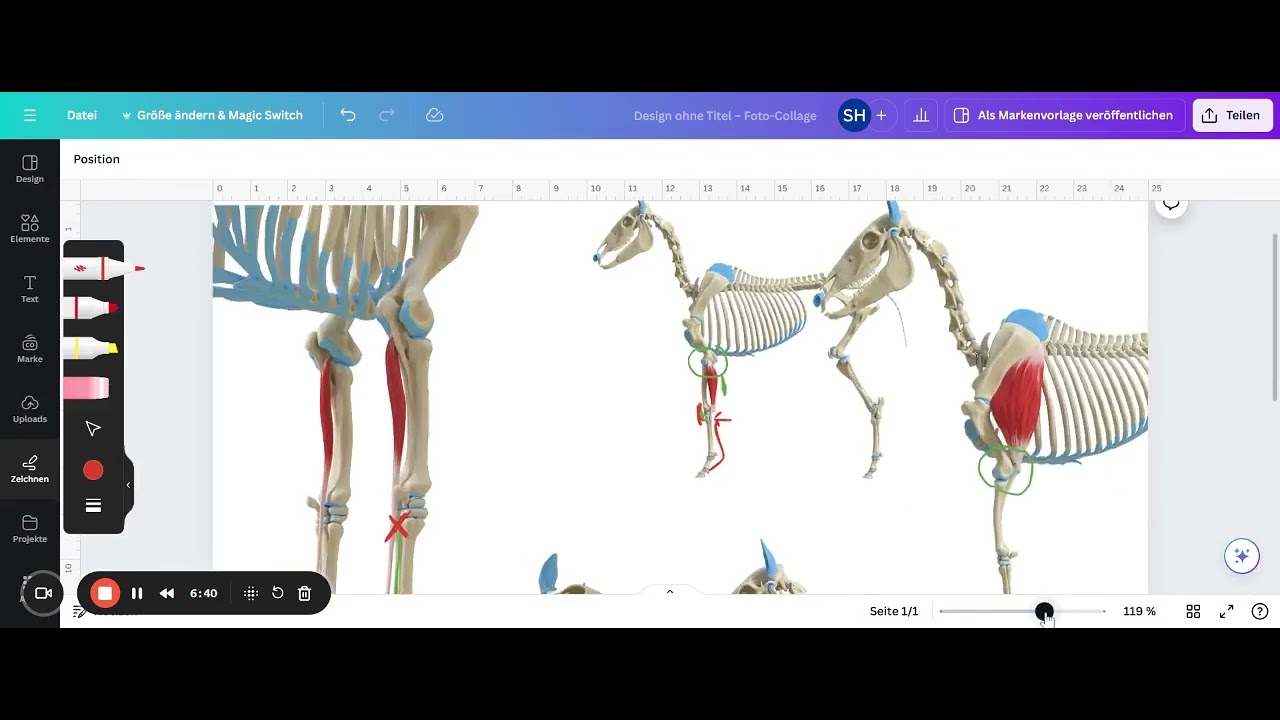Select the Zeichnen draw tab
The width and height of the screenshot is (1280, 720).
tap(30, 469)
